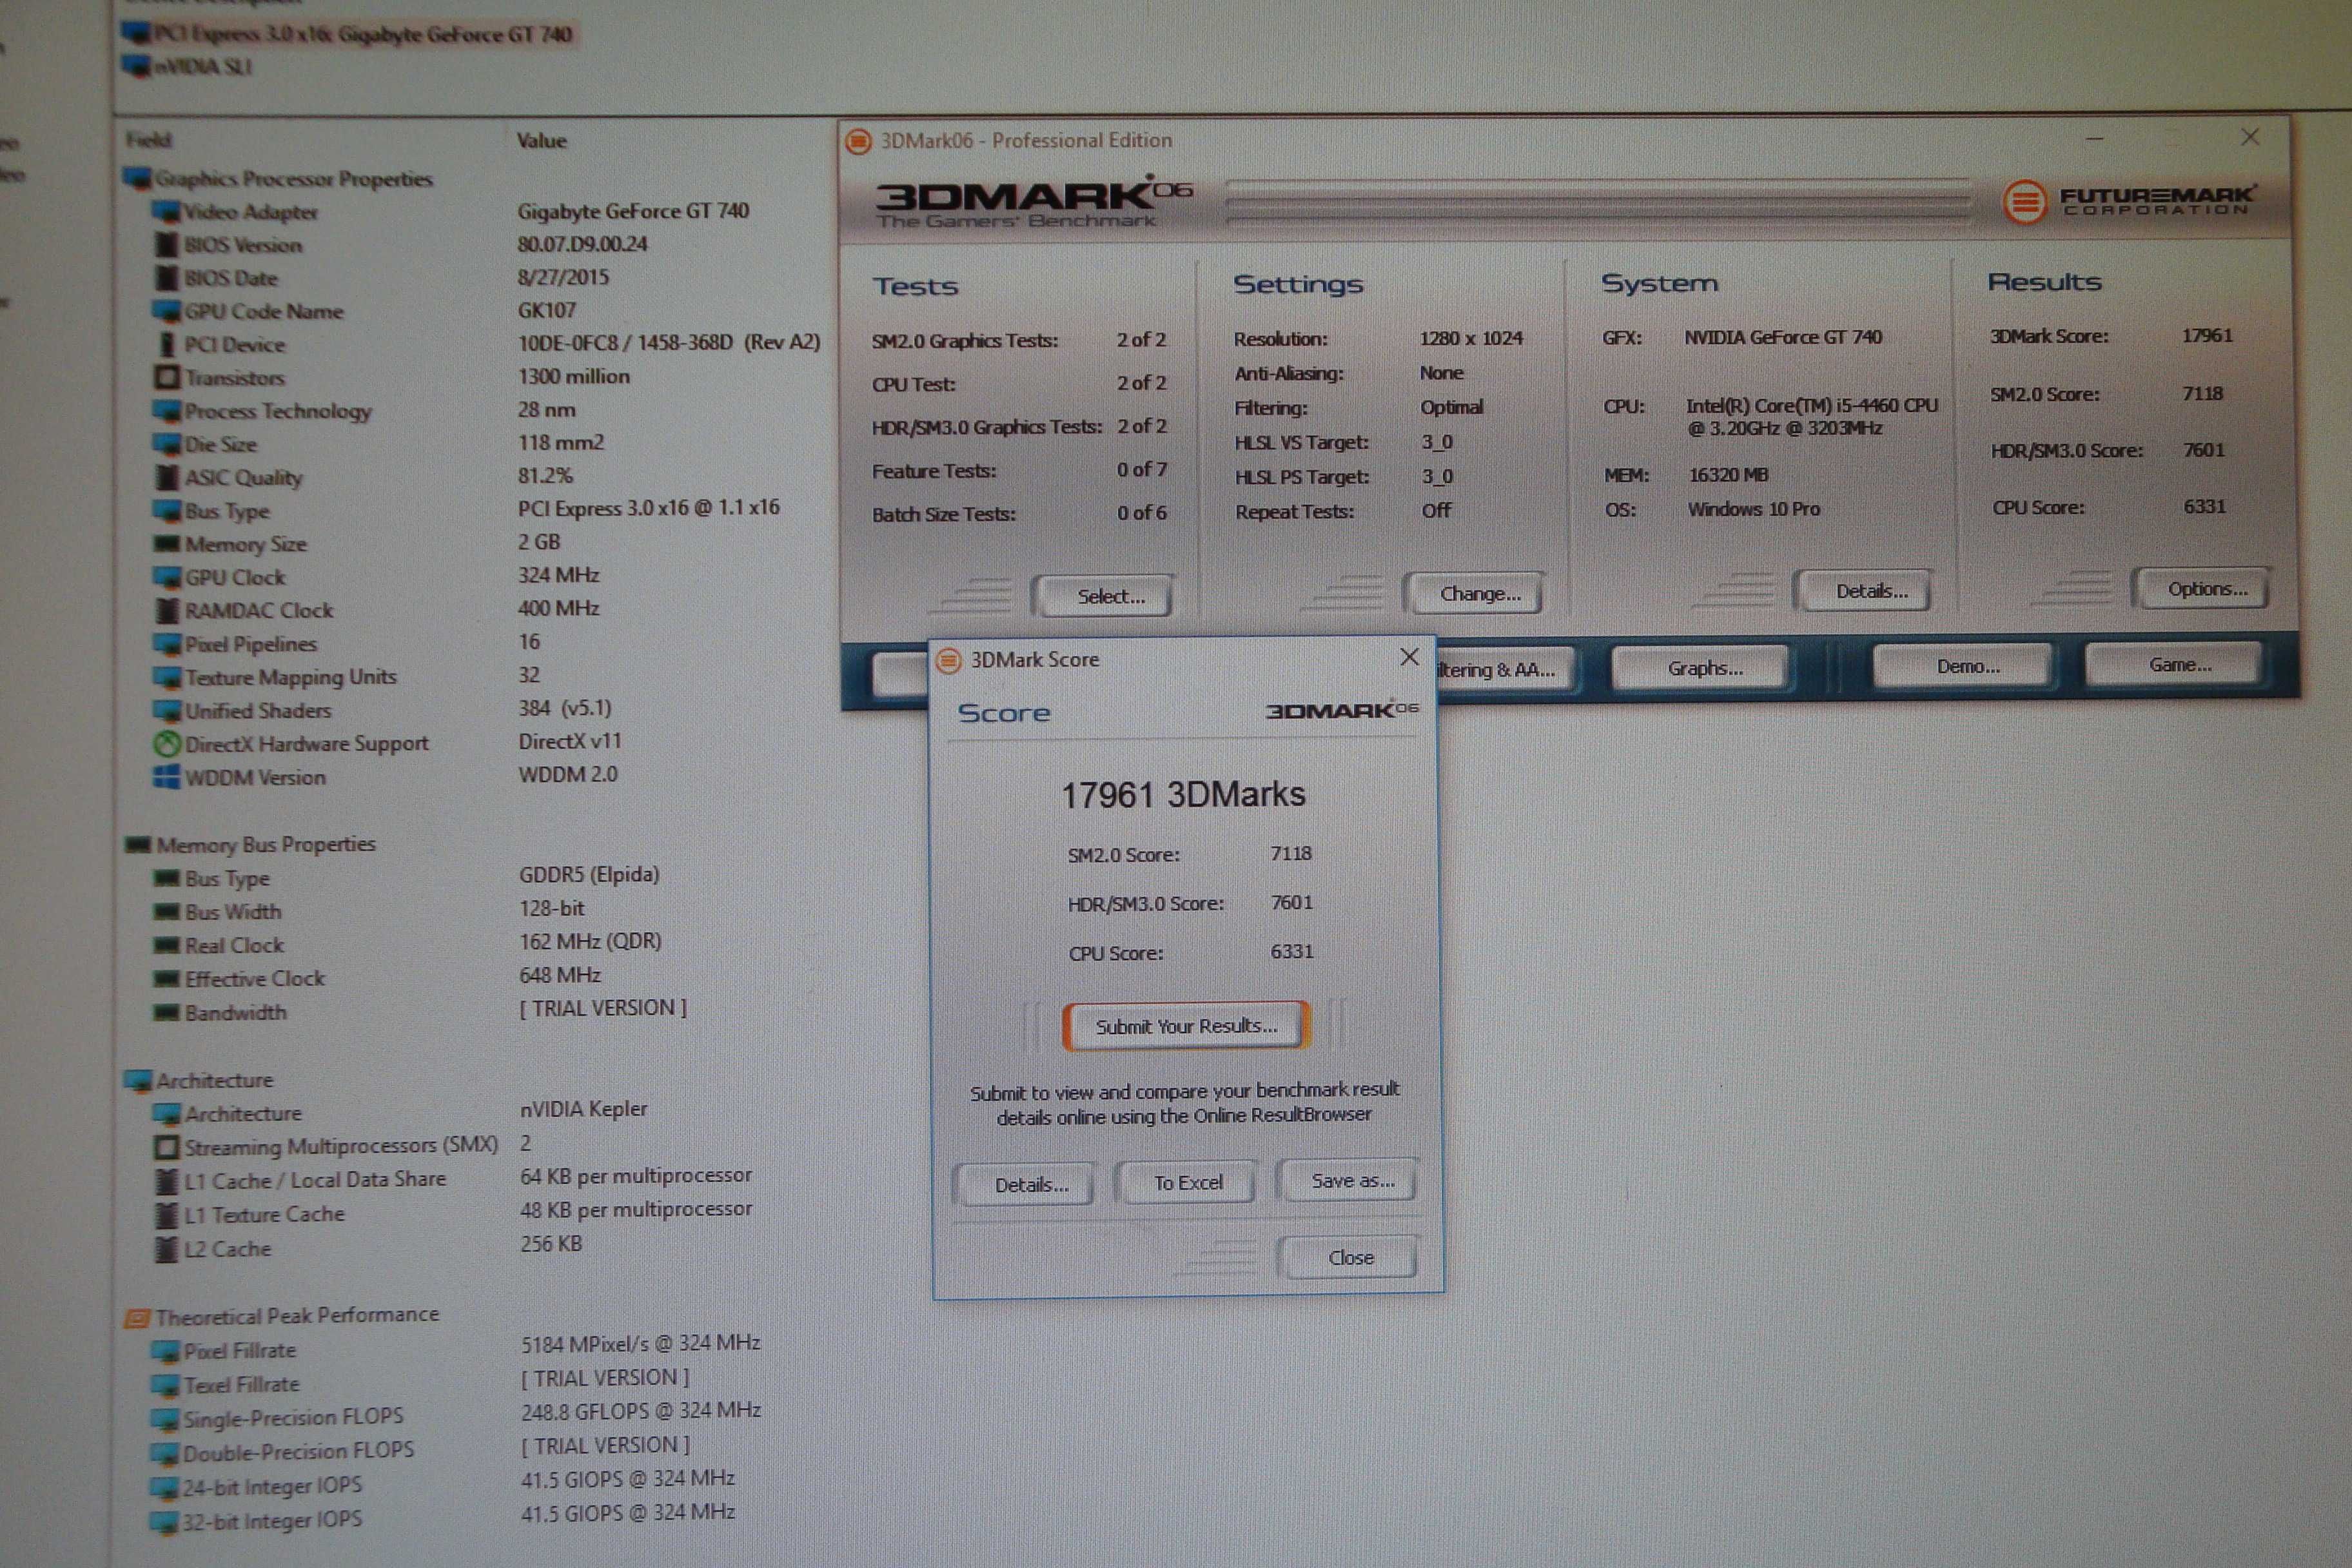Select the L1 Texture Cache row
The width and height of the screenshot is (2352, 1568).
tap(452, 1212)
